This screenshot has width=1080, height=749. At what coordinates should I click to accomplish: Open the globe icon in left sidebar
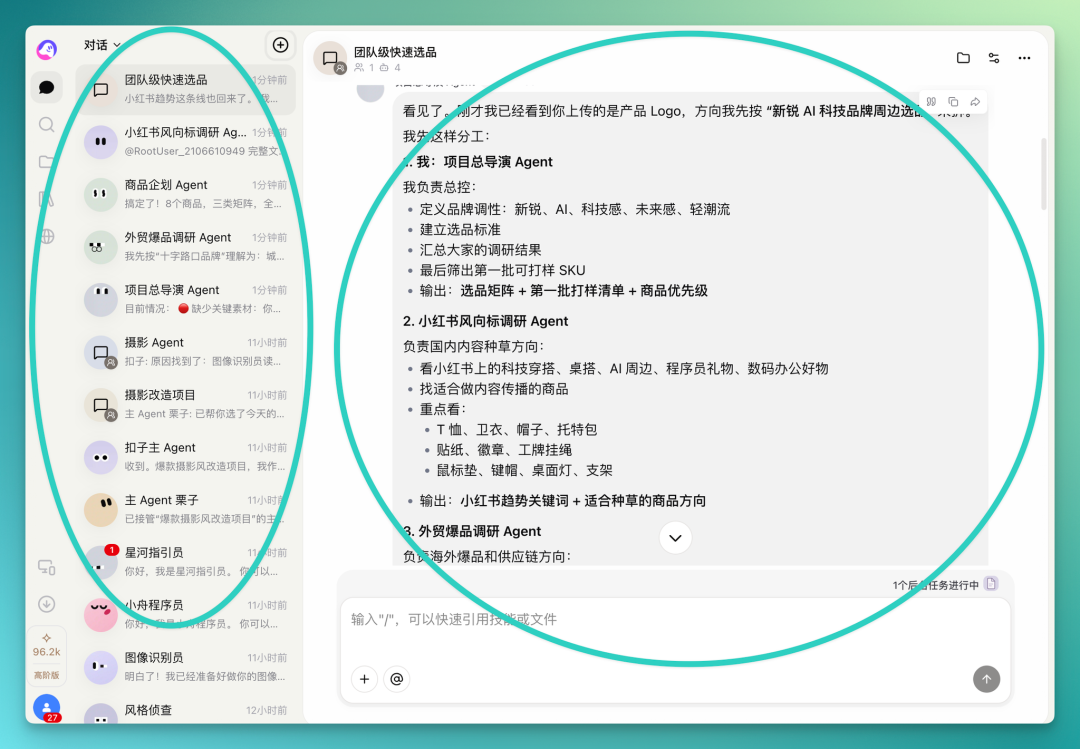click(46, 236)
